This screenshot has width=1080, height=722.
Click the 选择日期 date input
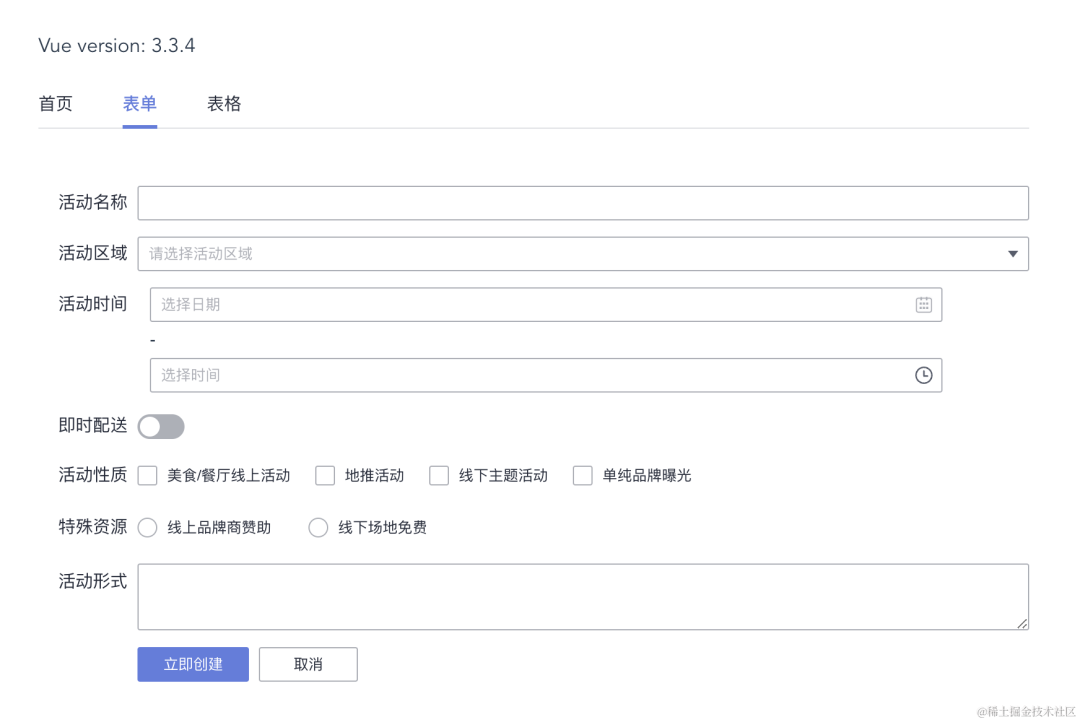546,305
